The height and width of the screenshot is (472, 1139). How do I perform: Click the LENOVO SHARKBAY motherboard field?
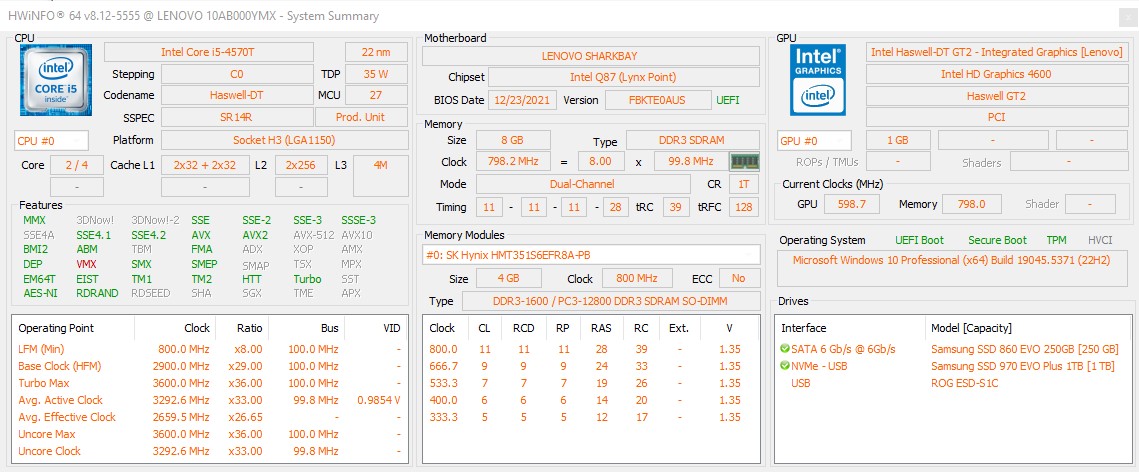pos(589,55)
